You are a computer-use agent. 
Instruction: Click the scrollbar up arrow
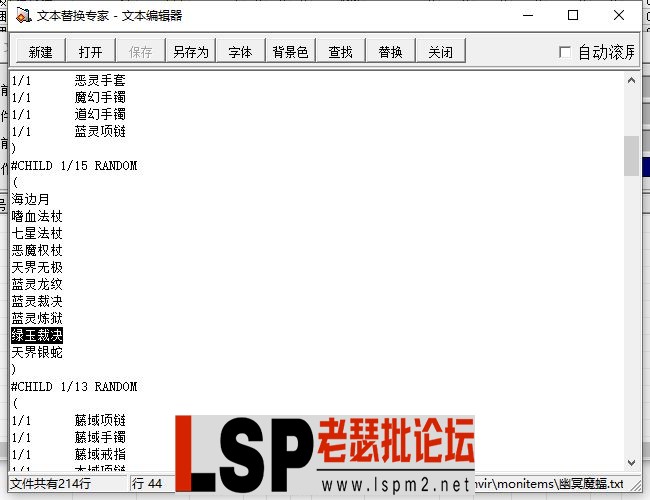click(631, 80)
